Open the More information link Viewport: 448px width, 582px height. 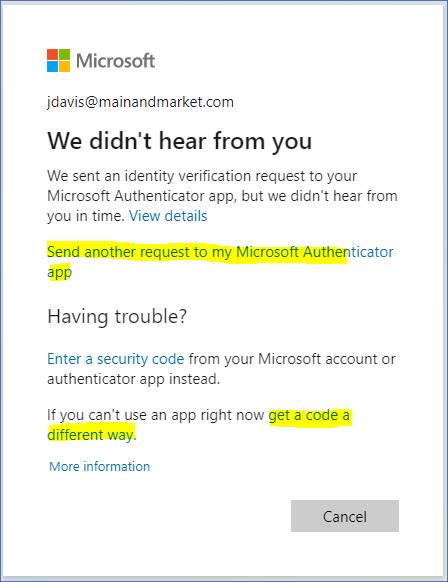[99, 467]
